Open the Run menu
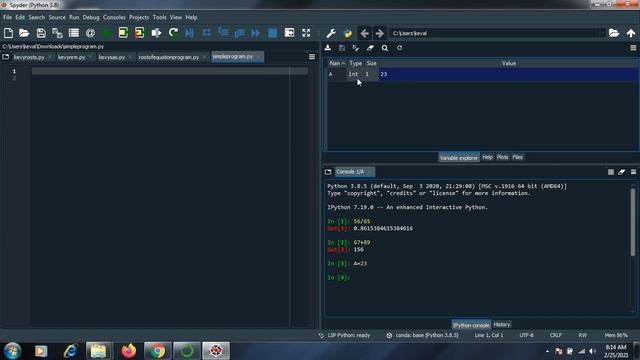The image size is (640, 360). coord(74,18)
